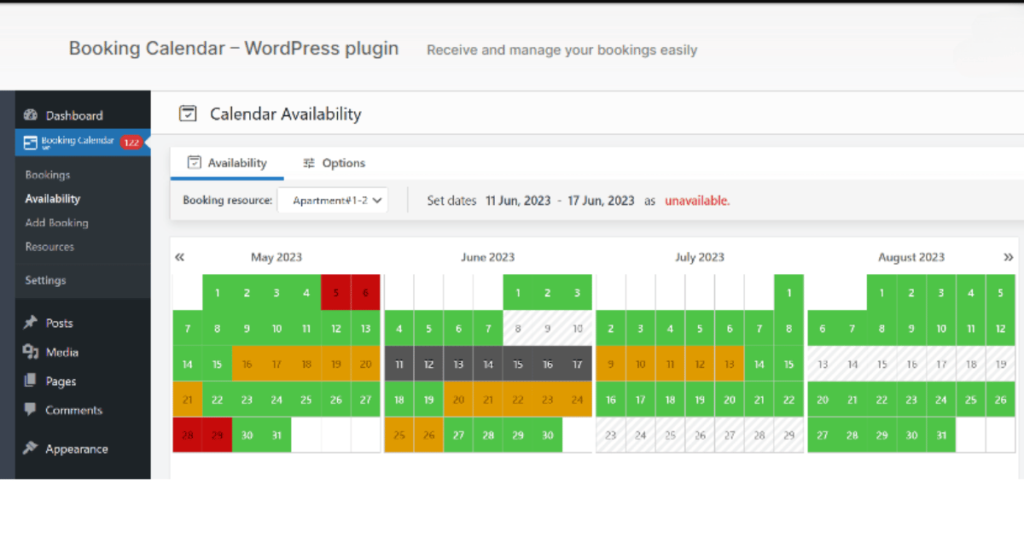1024x538 pixels.
Task: Select May 31 green date
Action: pyautogui.click(x=276, y=435)
